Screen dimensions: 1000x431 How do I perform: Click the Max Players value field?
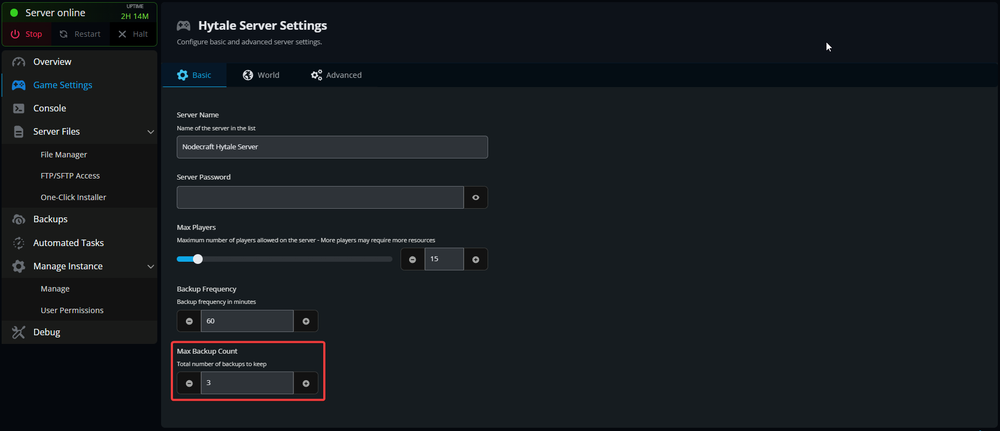point(445,259)
